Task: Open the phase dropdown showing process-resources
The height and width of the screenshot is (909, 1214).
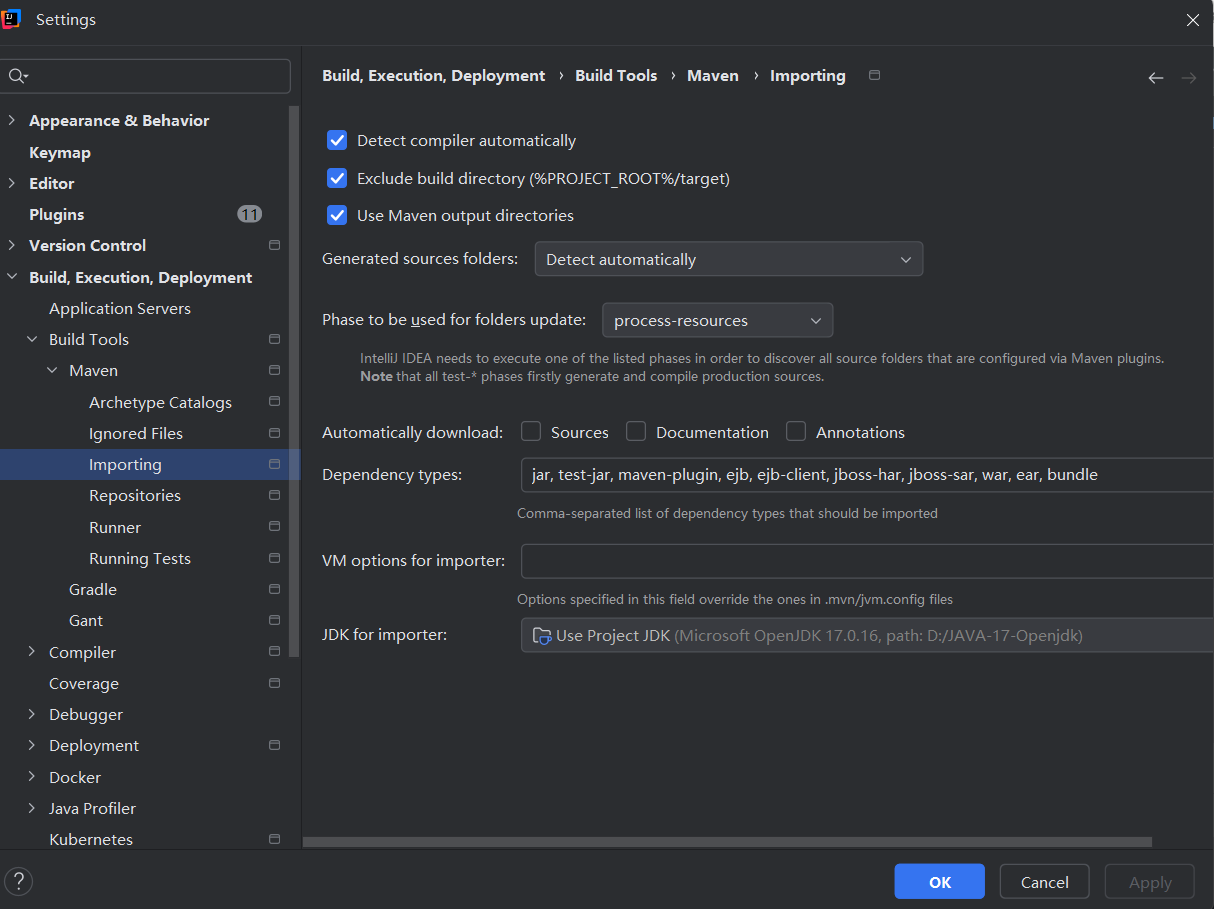Action: pyautogui.click(x=717, y=320)
